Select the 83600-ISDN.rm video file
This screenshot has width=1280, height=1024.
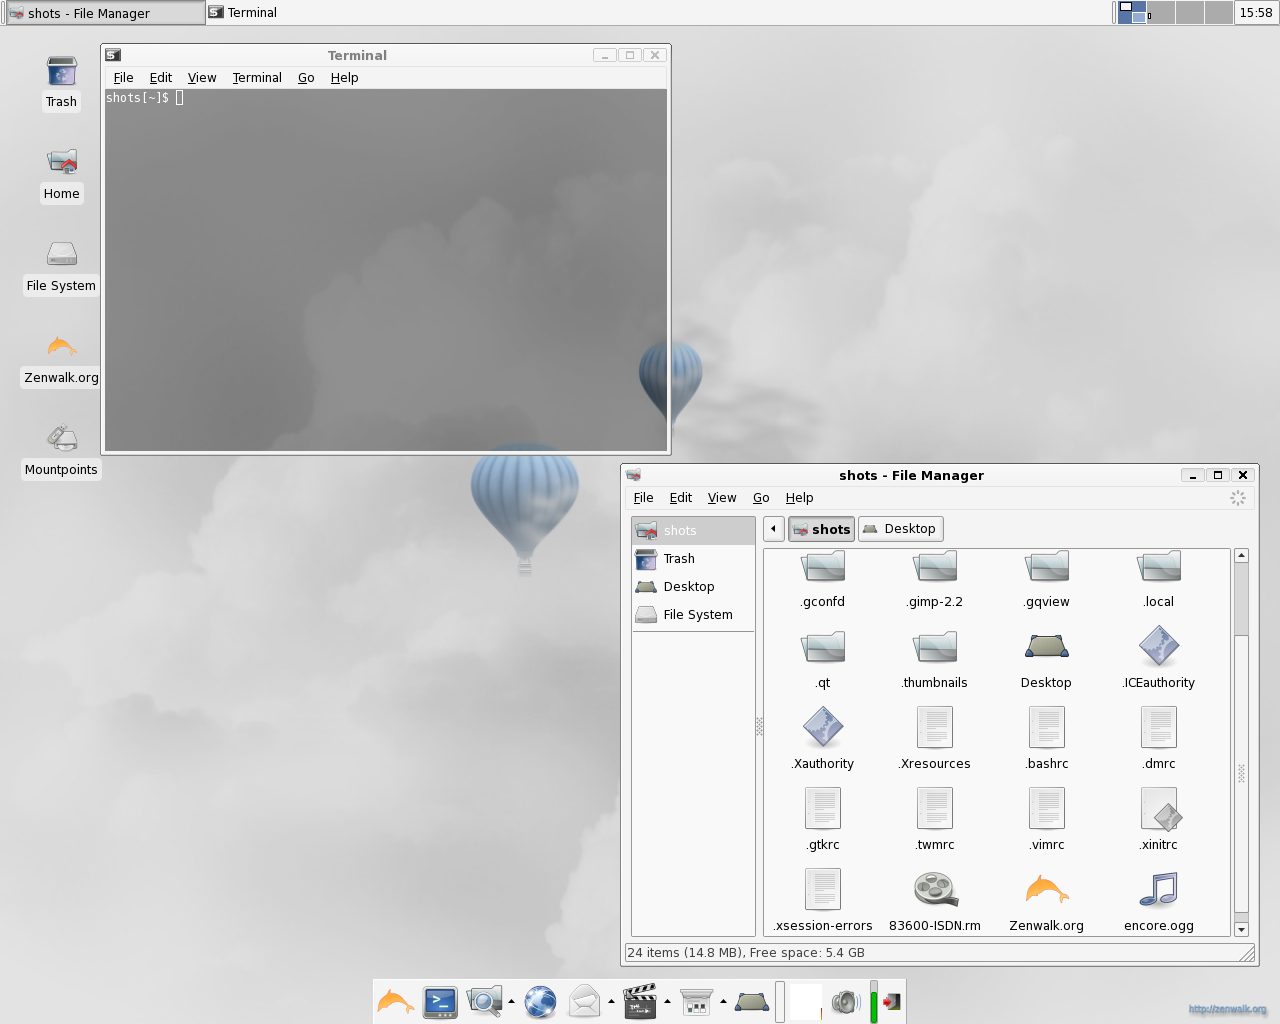point(935,889)
